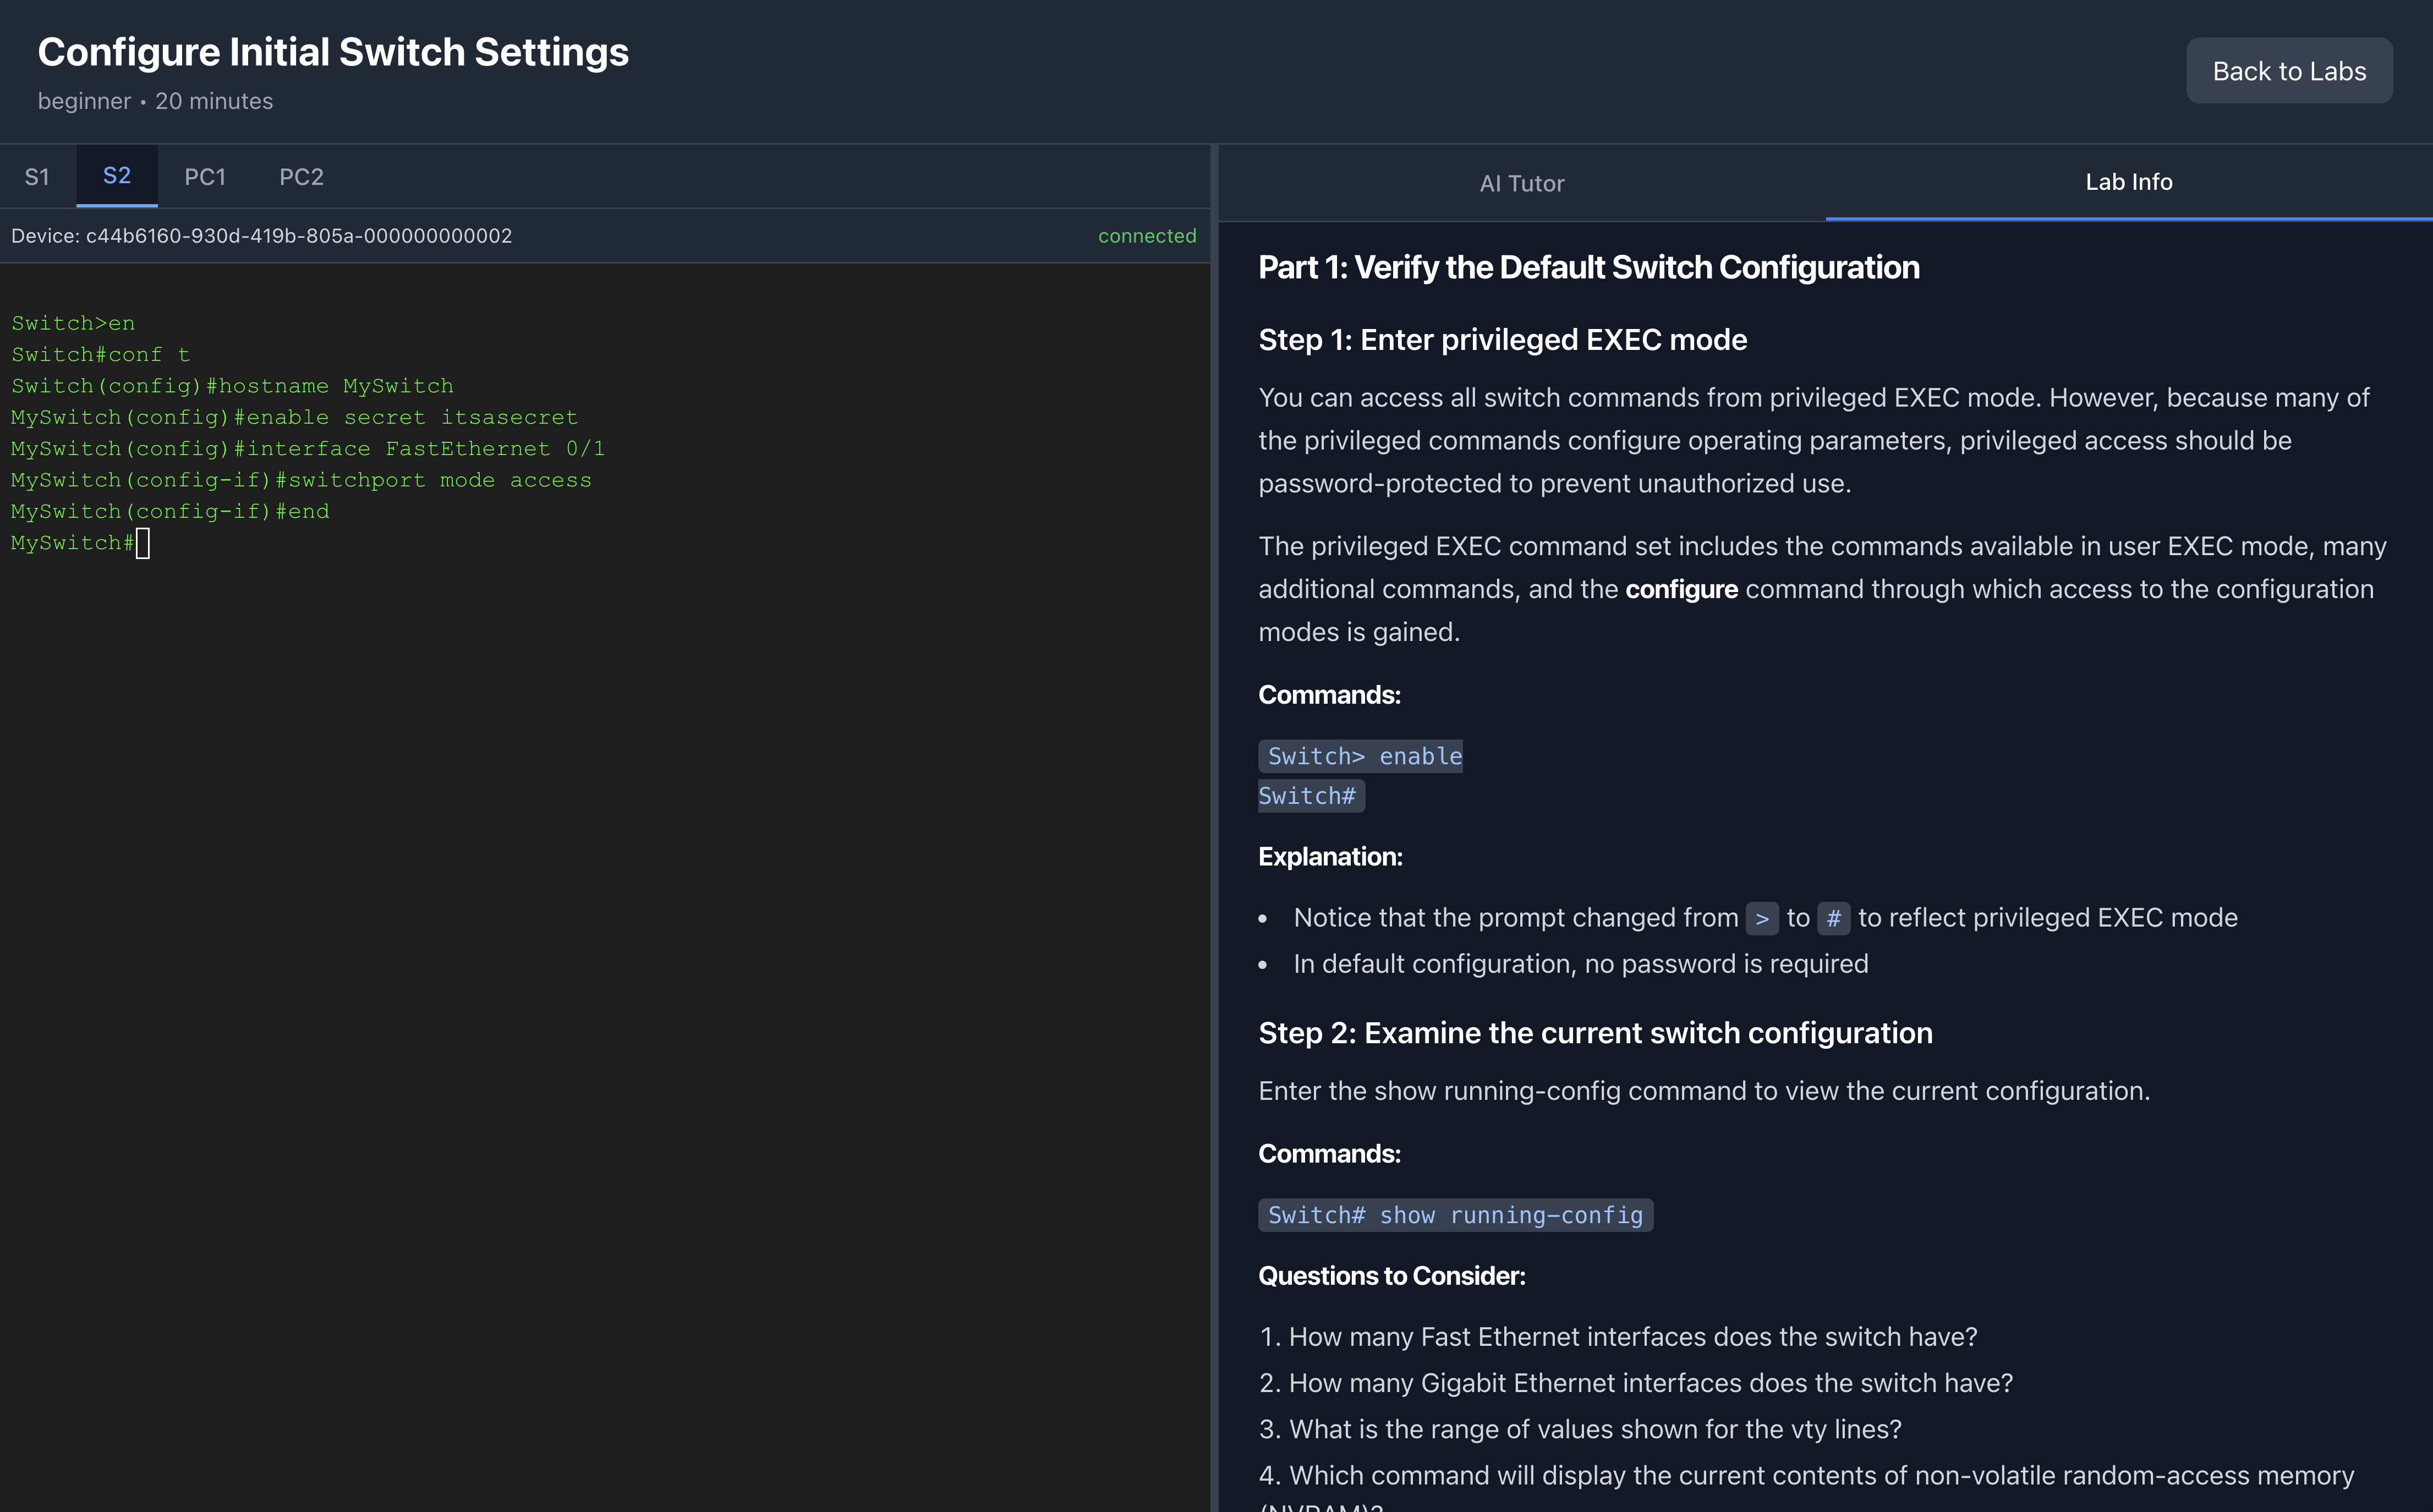Click the 'show running-config' command snippet
The width and height of the screenshot is (2433, 1512).
1455,1215
